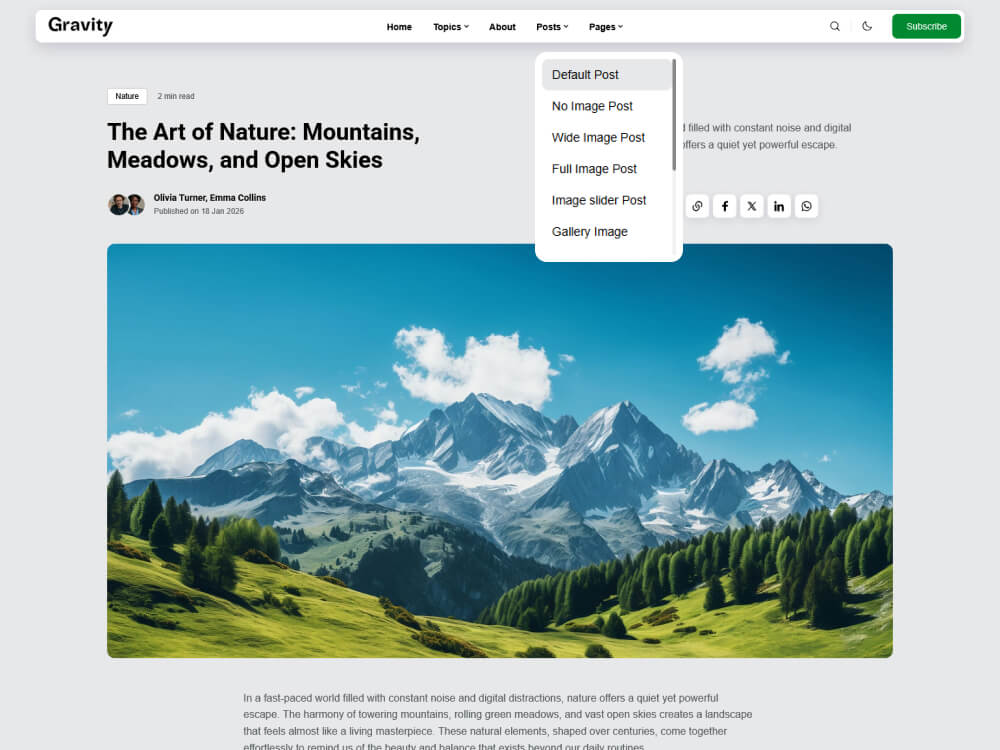The height and width of the screenshot is (750, 1000).
Task: Choose Wide Image Post in the menu
Action: (598, 137)
